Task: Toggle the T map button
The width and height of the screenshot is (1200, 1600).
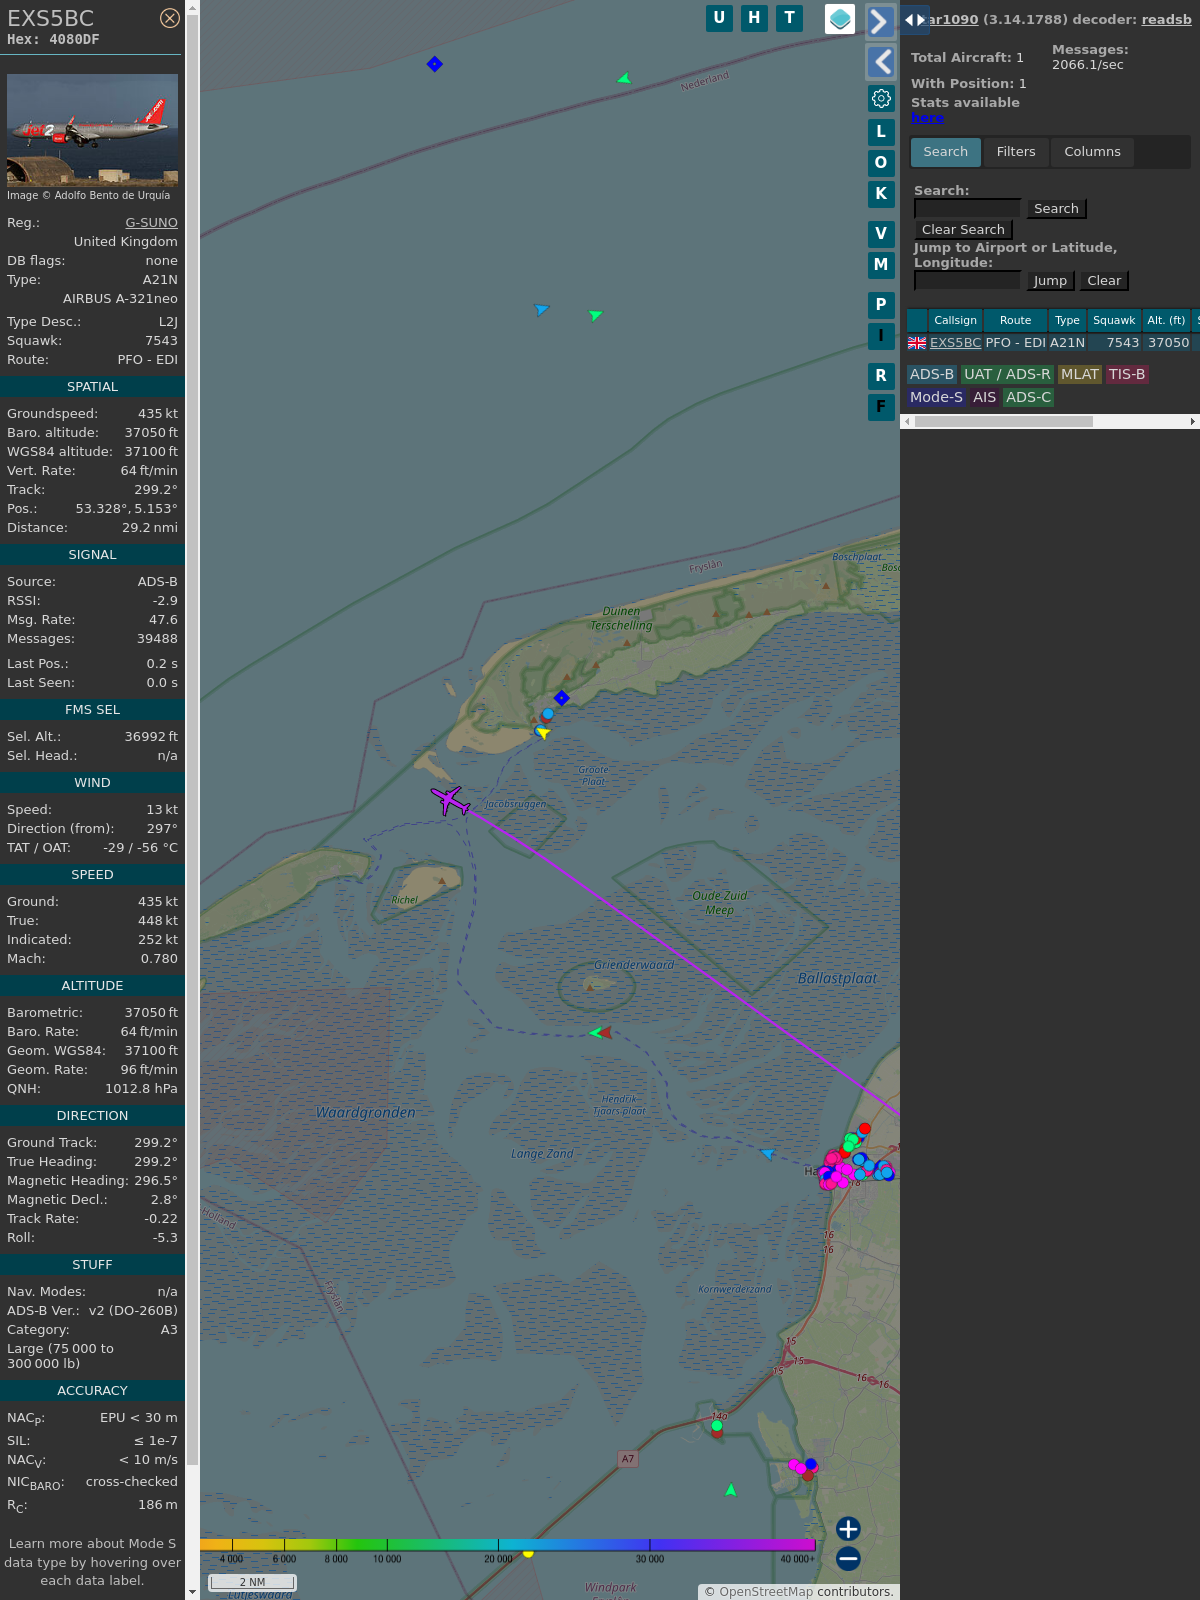Action: point(789,18)
